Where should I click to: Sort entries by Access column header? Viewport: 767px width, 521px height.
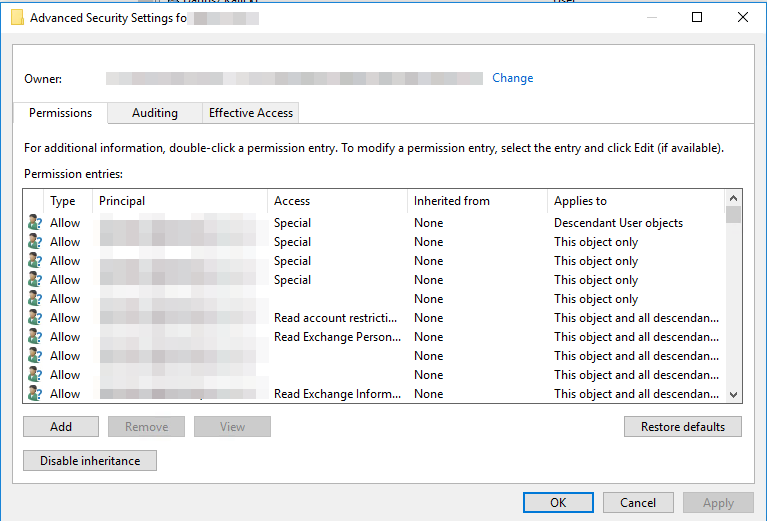click(x=337, y=201)
